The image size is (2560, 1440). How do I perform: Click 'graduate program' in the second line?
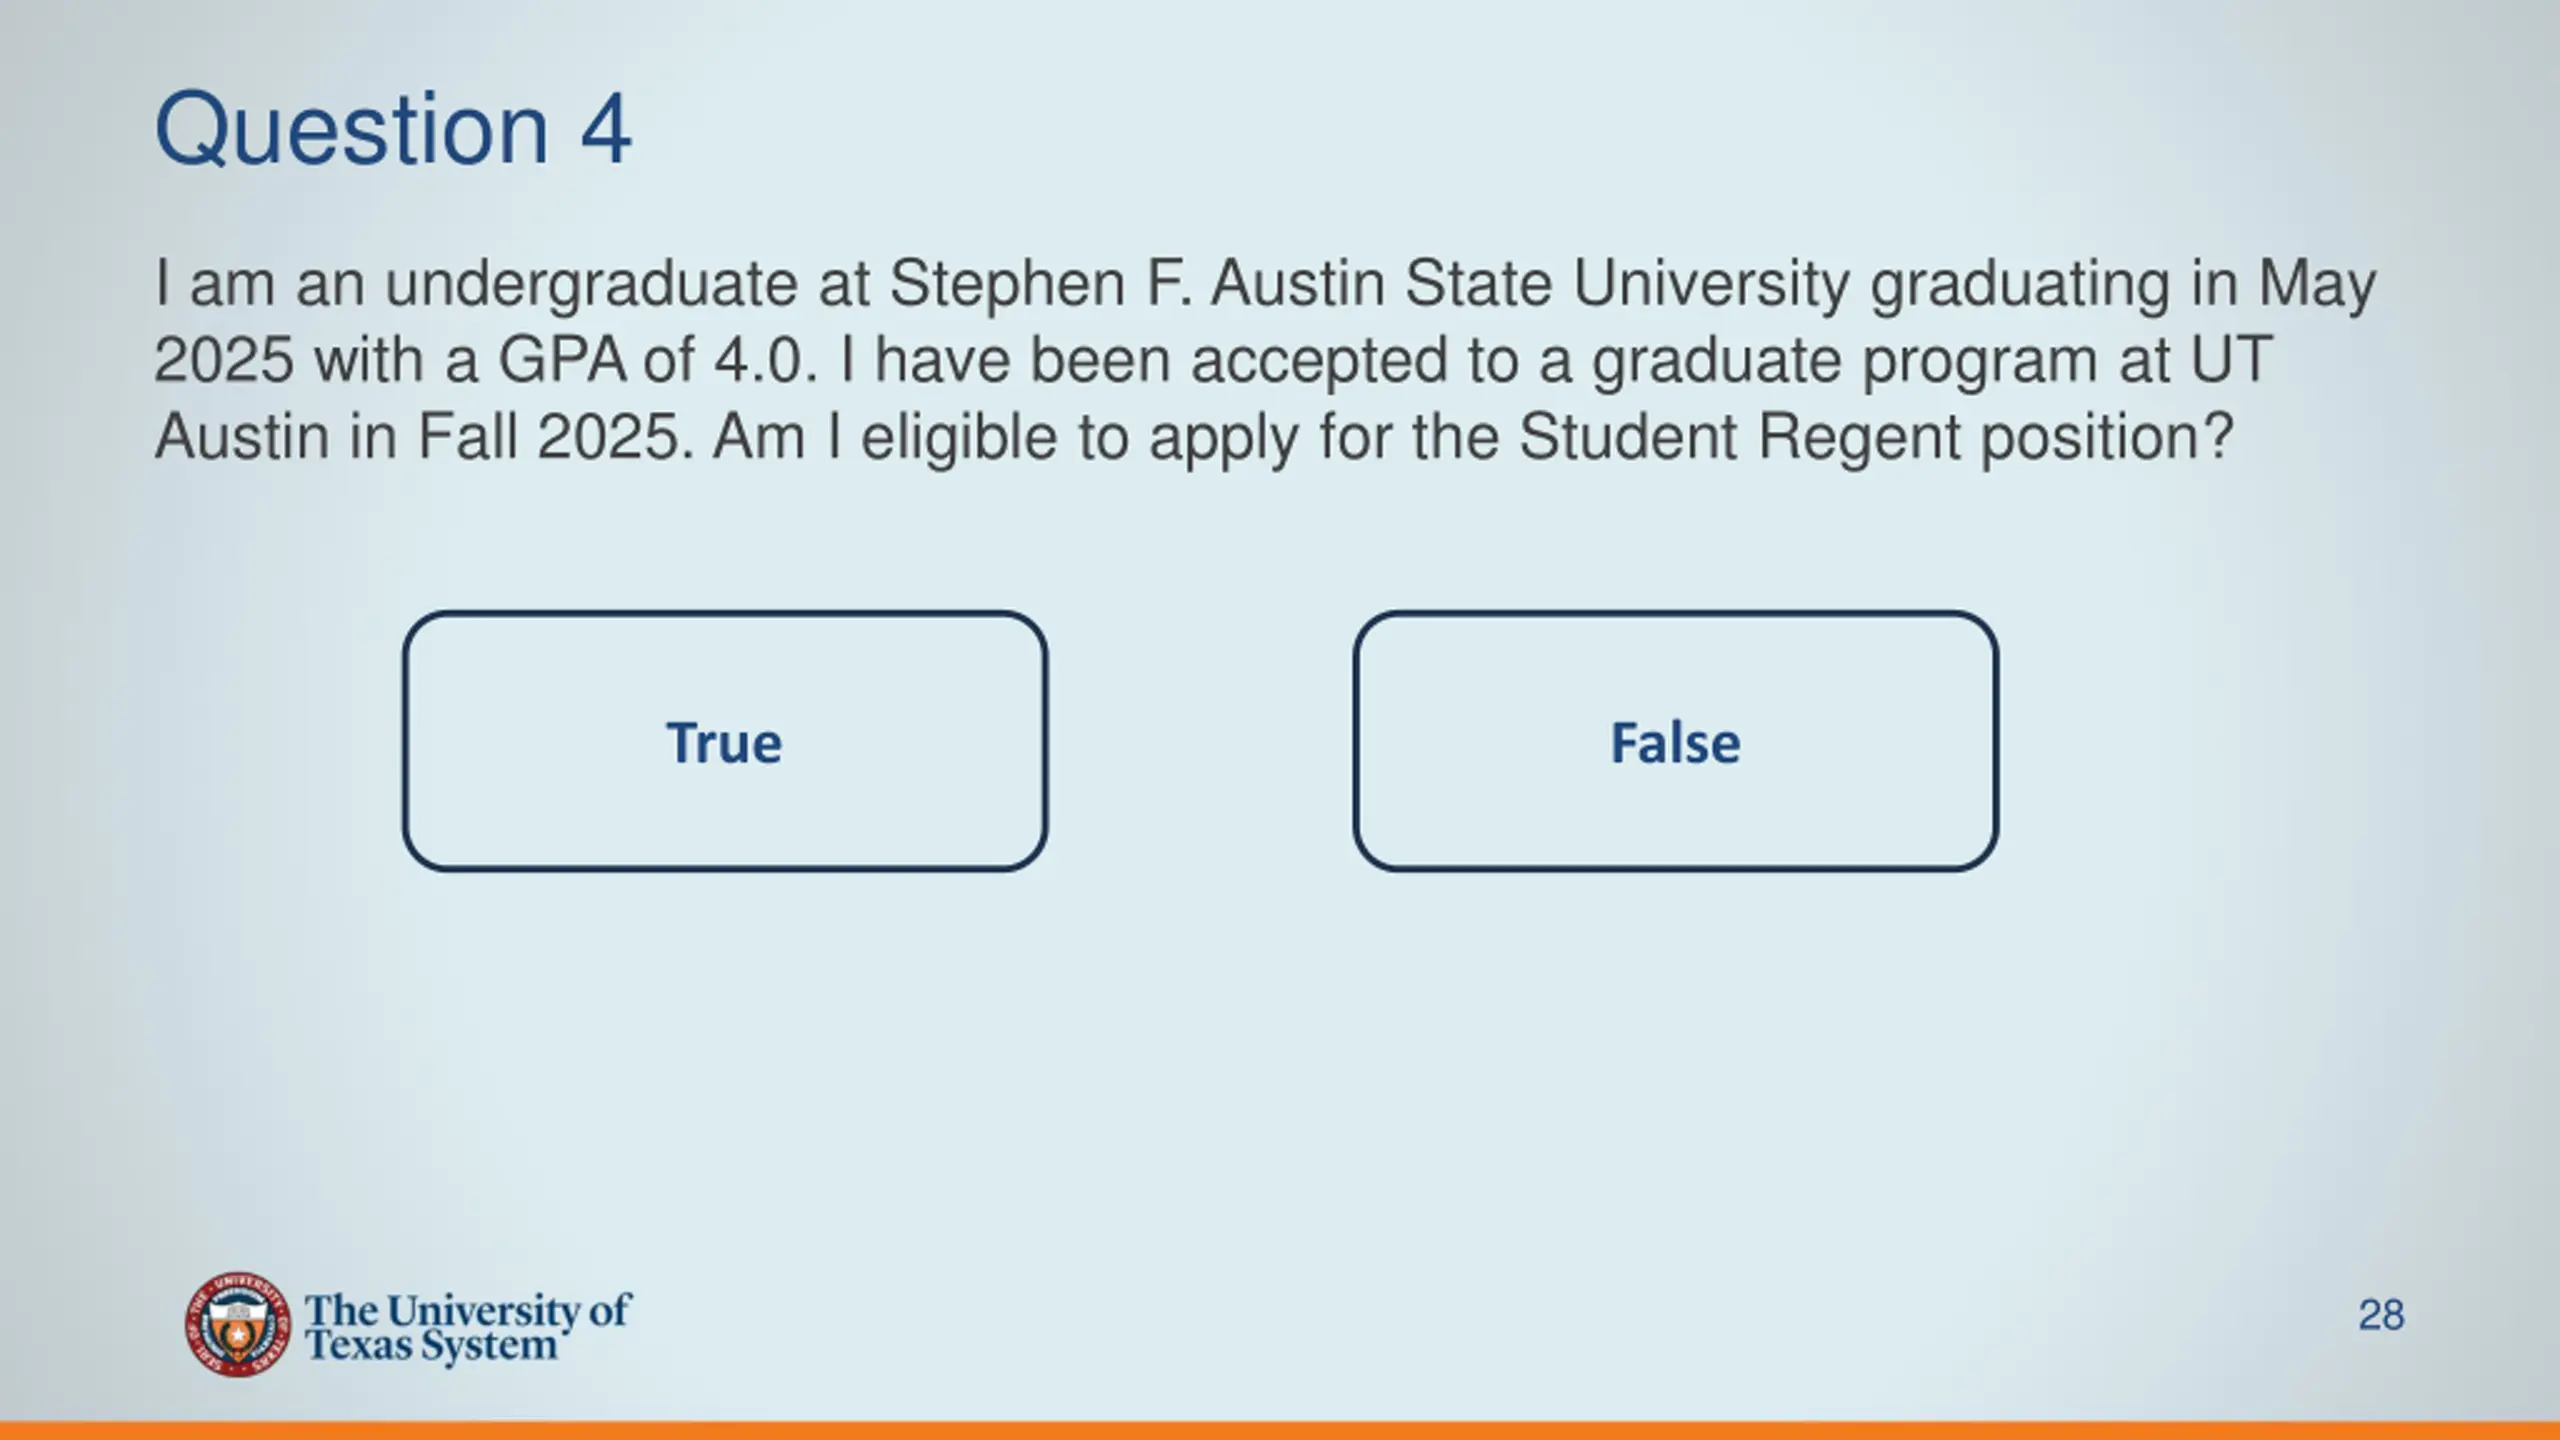(1845, 362)
